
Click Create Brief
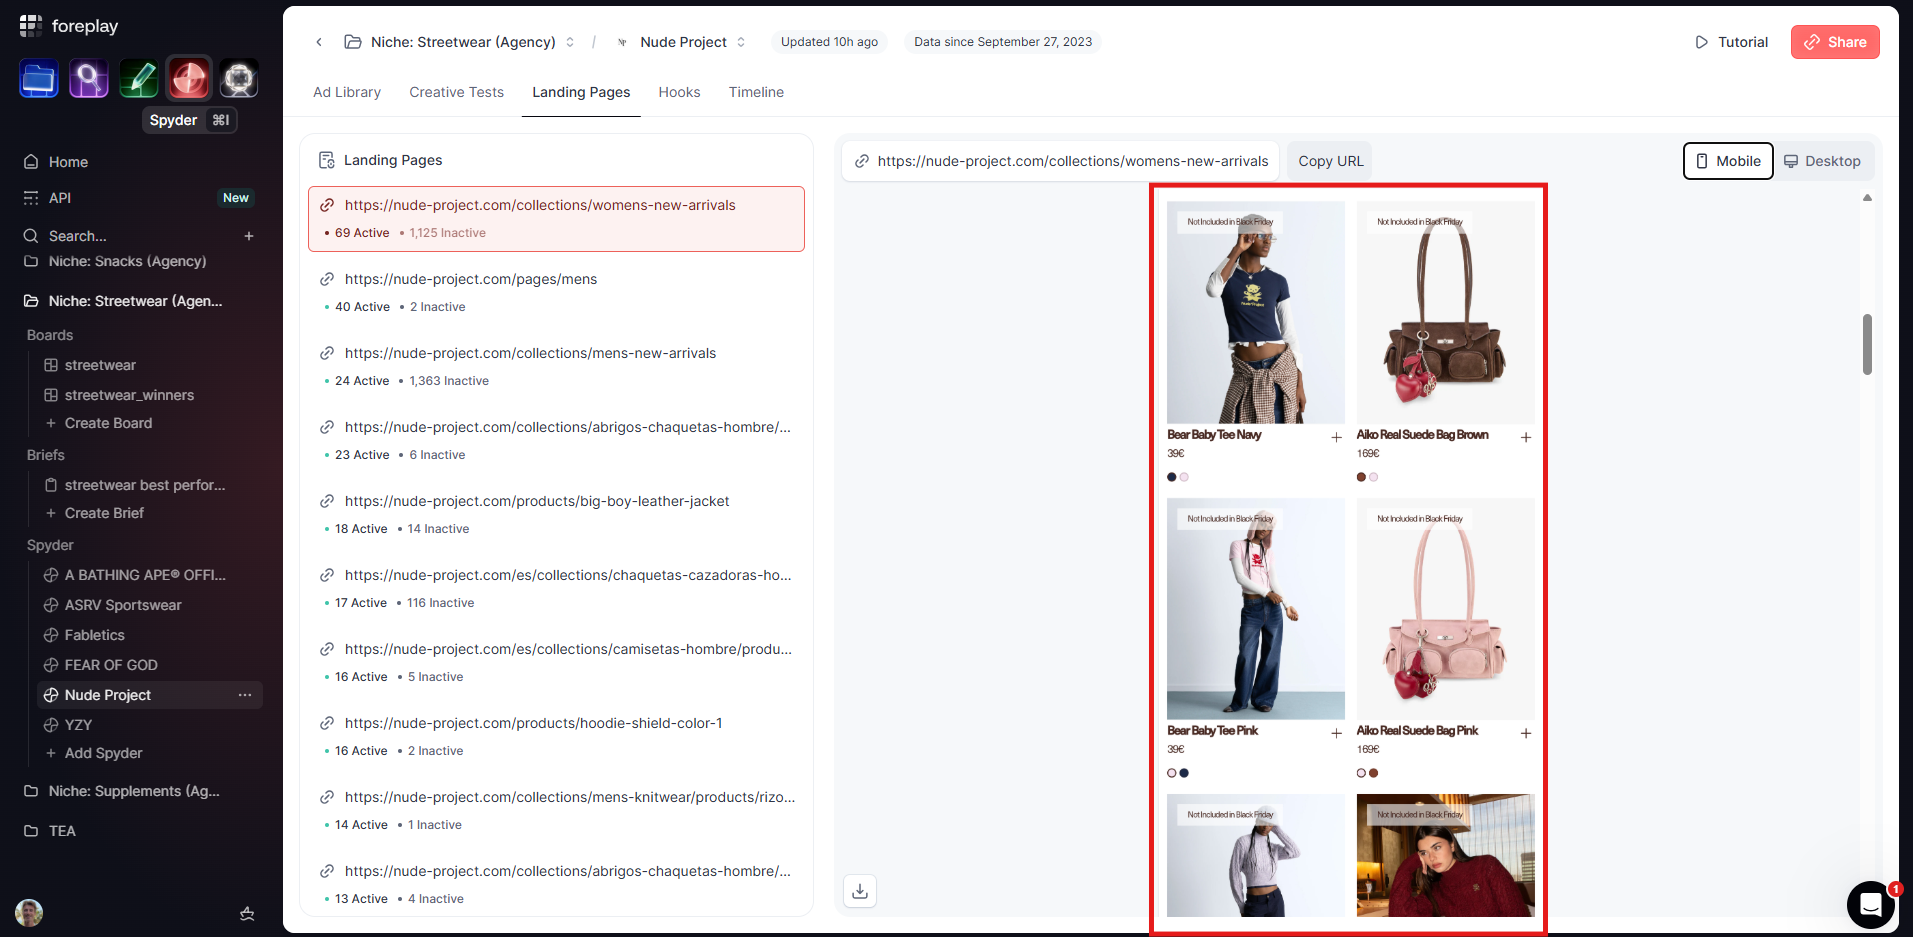pos(104,513)
